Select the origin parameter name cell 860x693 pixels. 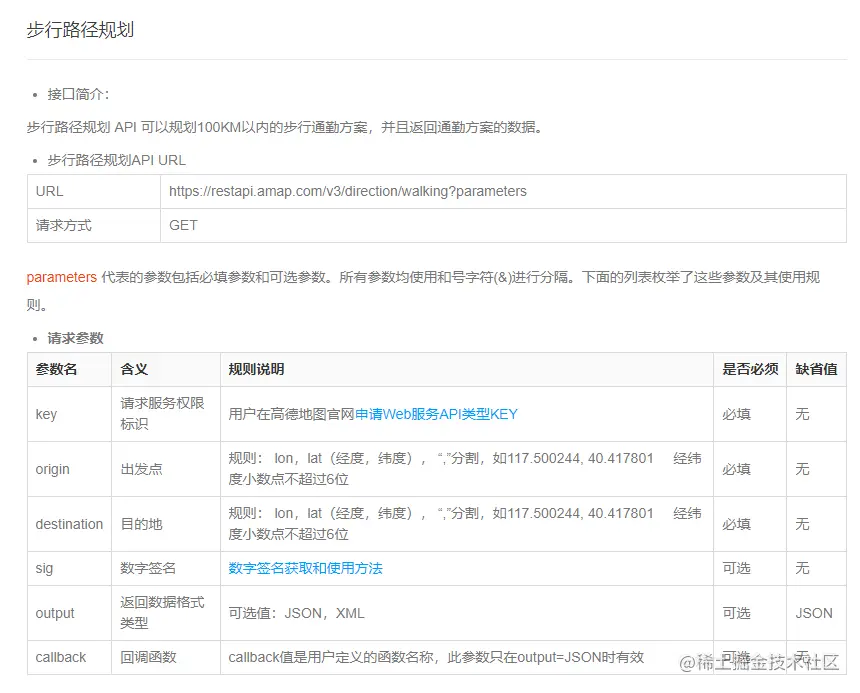coord(69,469)
